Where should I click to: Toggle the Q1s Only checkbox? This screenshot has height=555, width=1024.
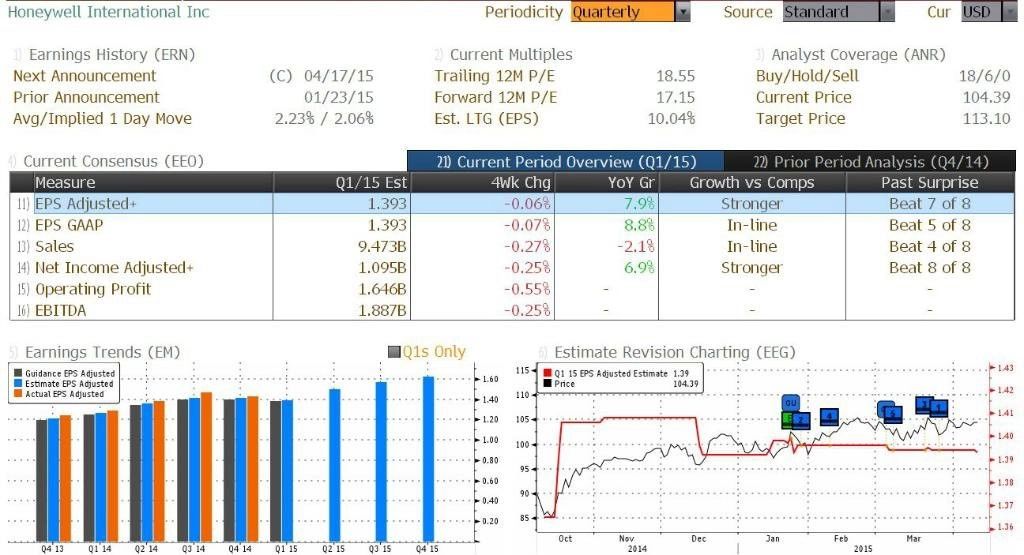pos(394,352)
